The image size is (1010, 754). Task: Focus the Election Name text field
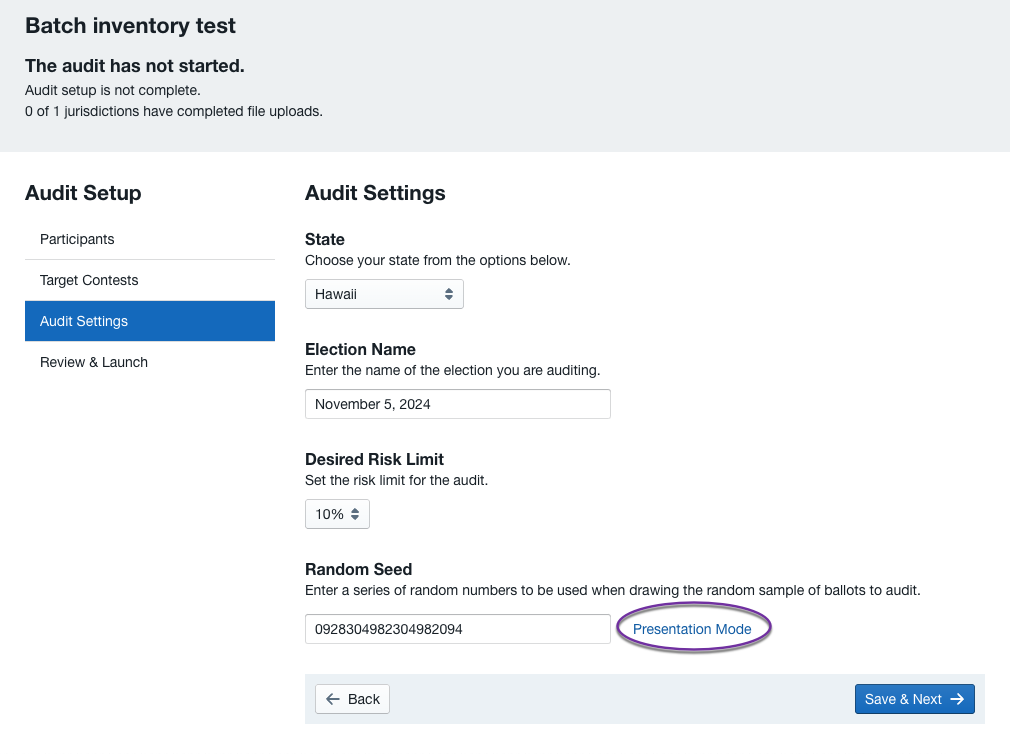click(x=457, y=404)
